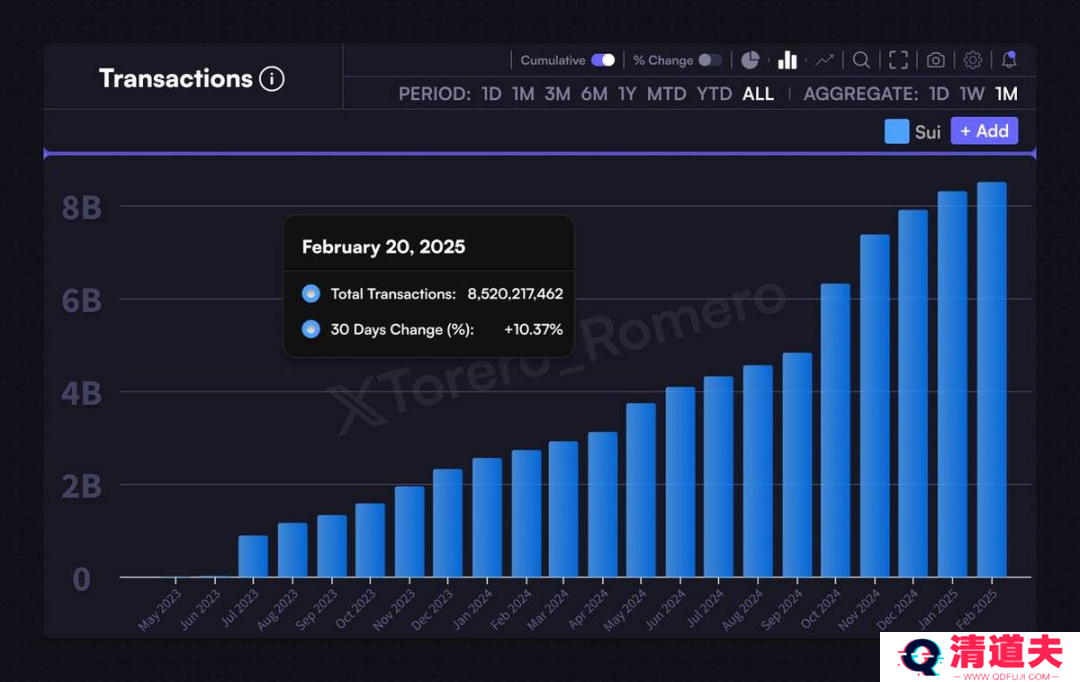Open the search magnifier icon
Screen dimensions: 1080x682
coord(861,61)
